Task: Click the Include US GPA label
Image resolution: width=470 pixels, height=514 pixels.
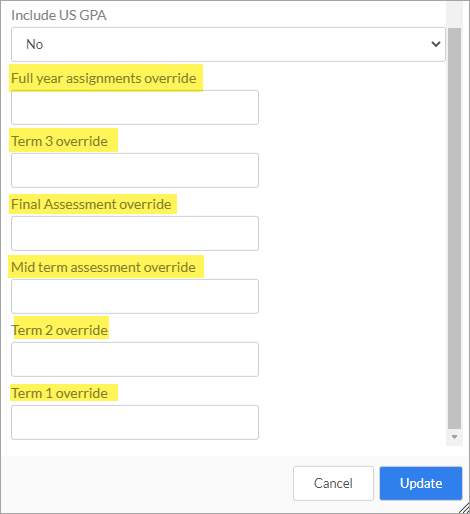Action: tap(59, 15)
